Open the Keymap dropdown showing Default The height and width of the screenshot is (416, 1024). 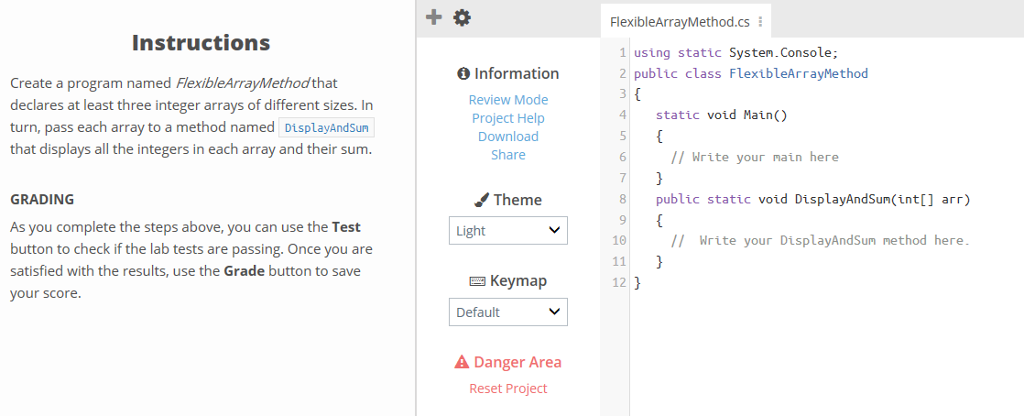click(x=508, y=312)
